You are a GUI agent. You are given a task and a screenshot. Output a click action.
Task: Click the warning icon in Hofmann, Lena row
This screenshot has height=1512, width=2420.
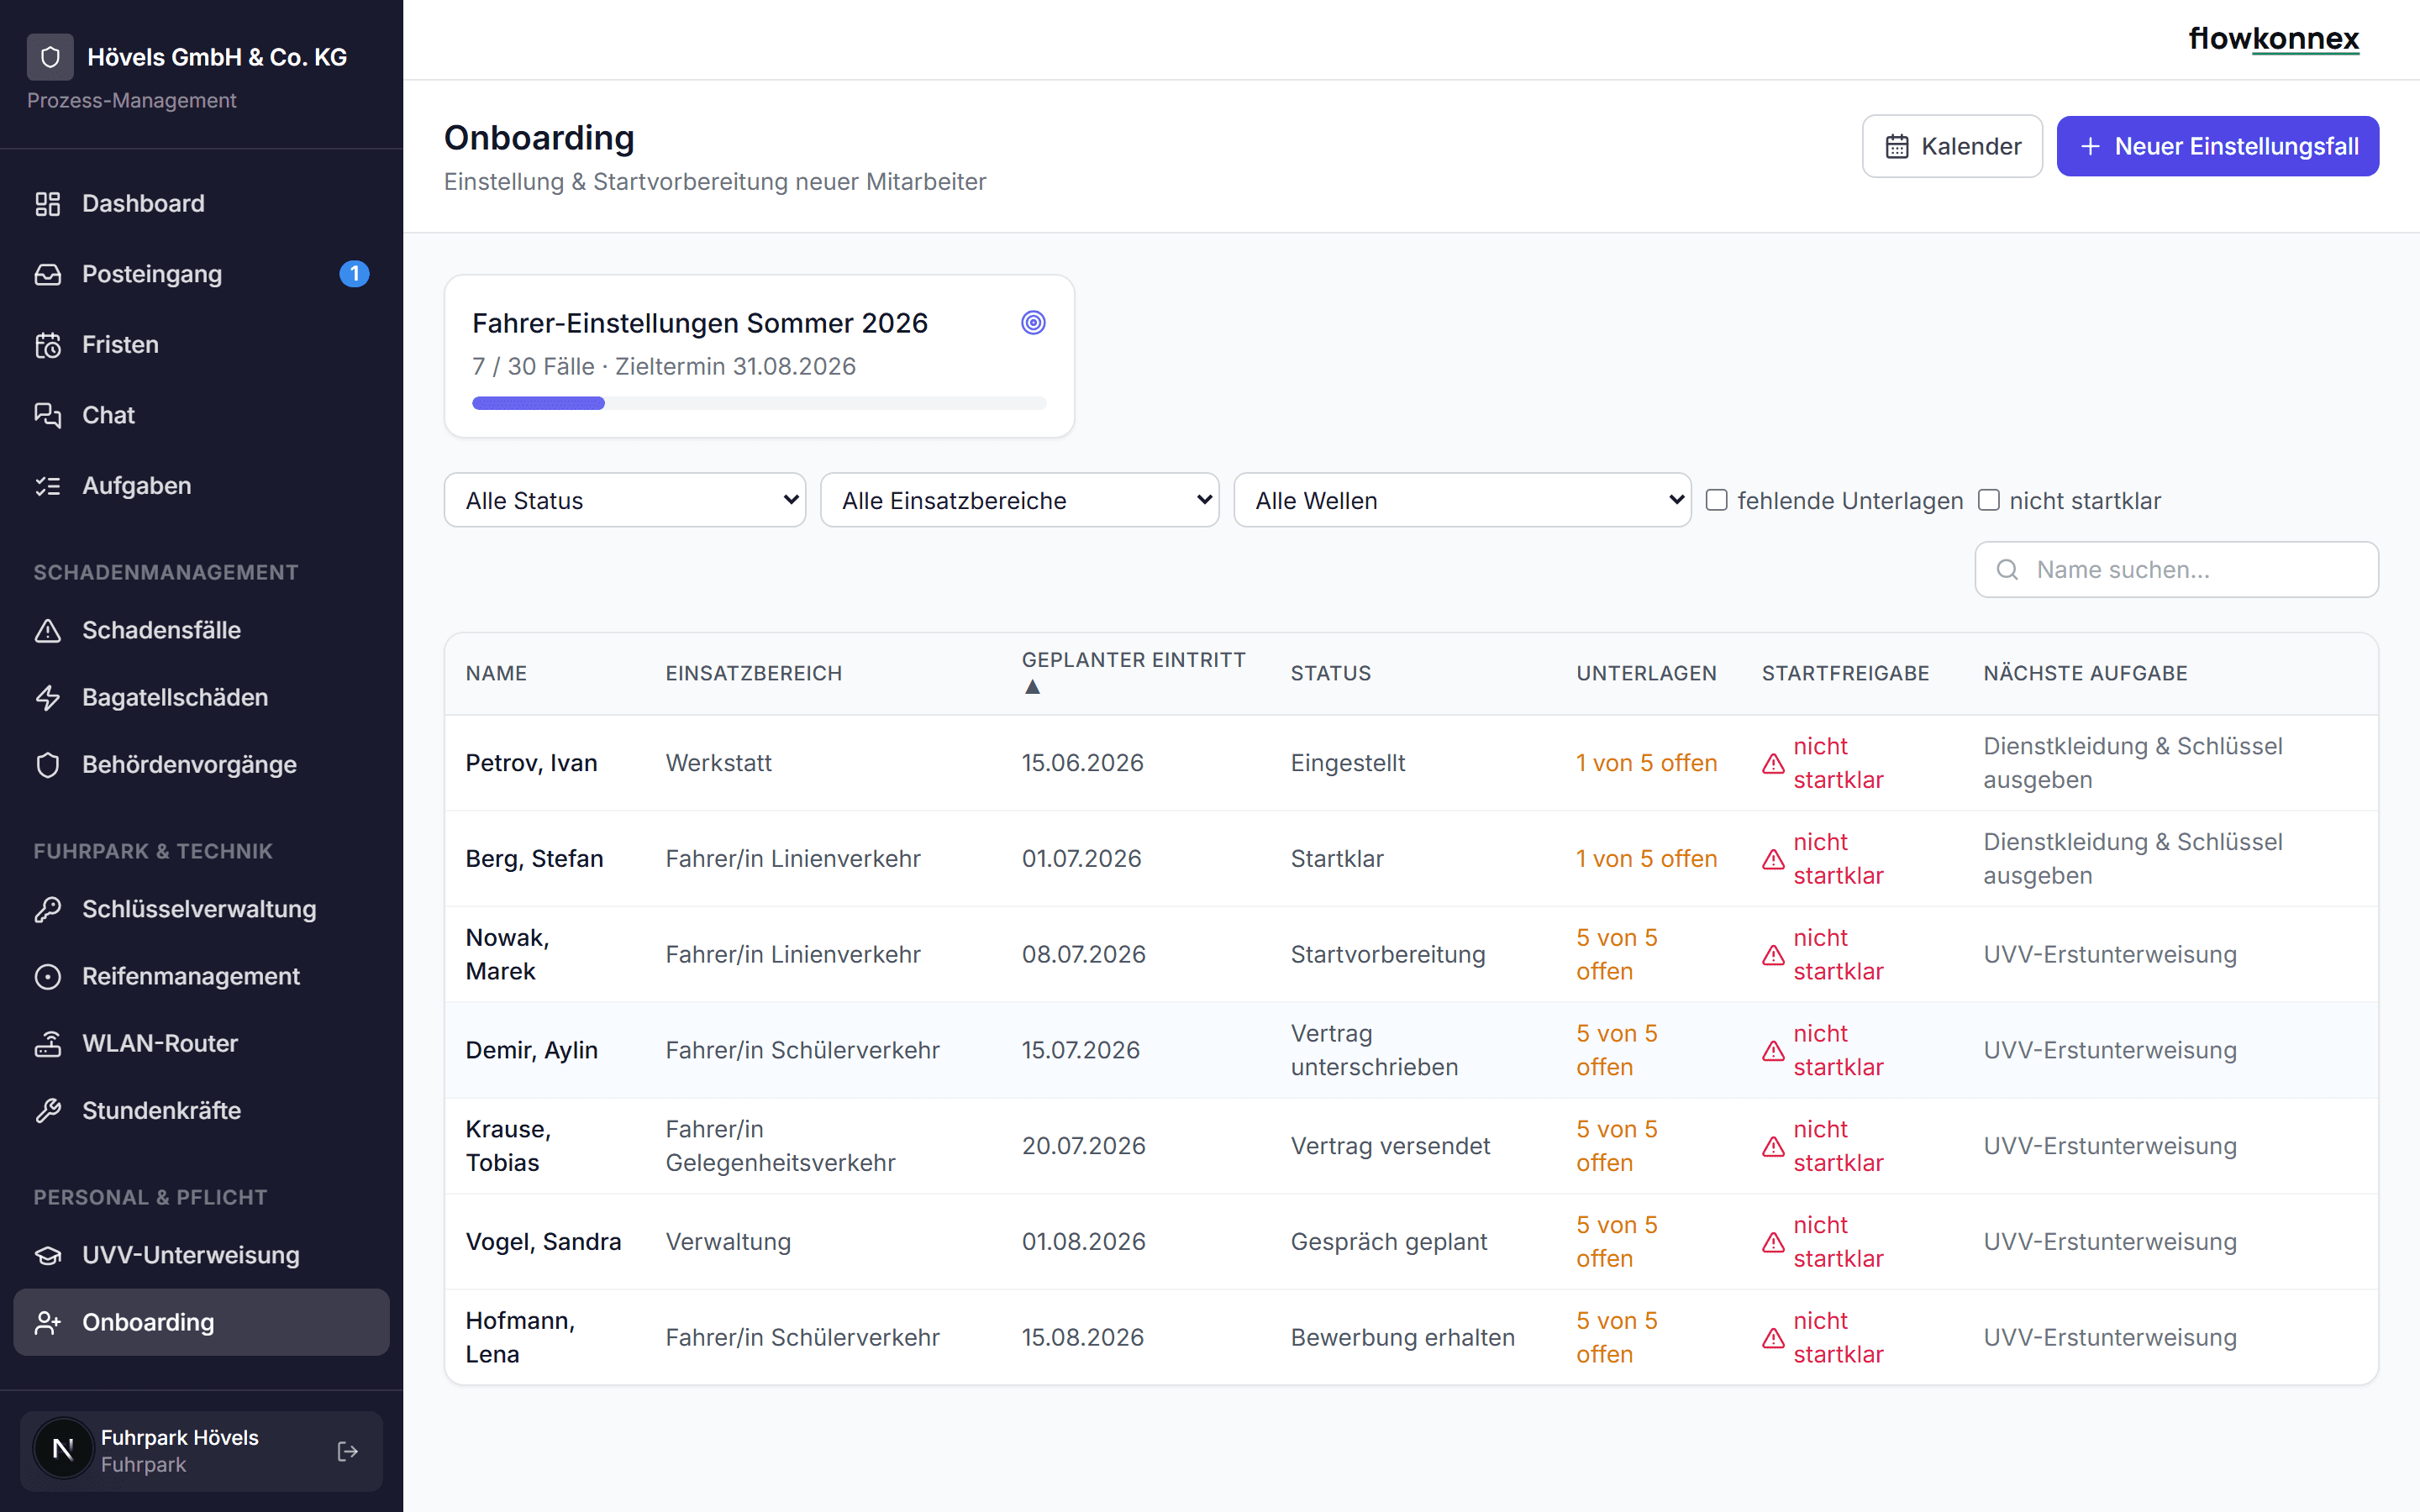(x=1773, y=1339)
